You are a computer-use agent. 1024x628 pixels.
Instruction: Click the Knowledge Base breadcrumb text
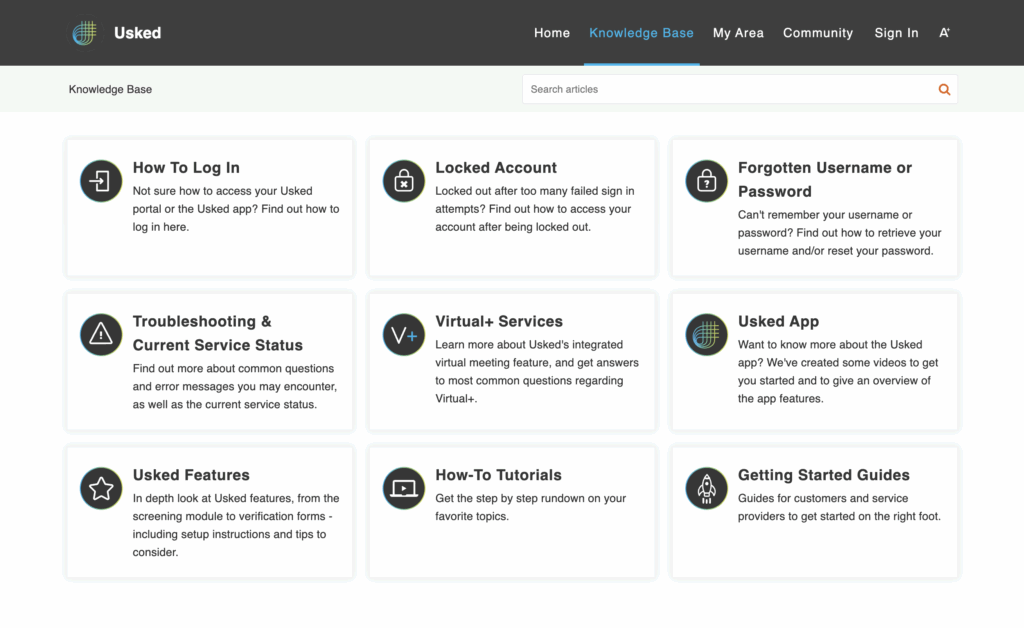click(110, 89)
